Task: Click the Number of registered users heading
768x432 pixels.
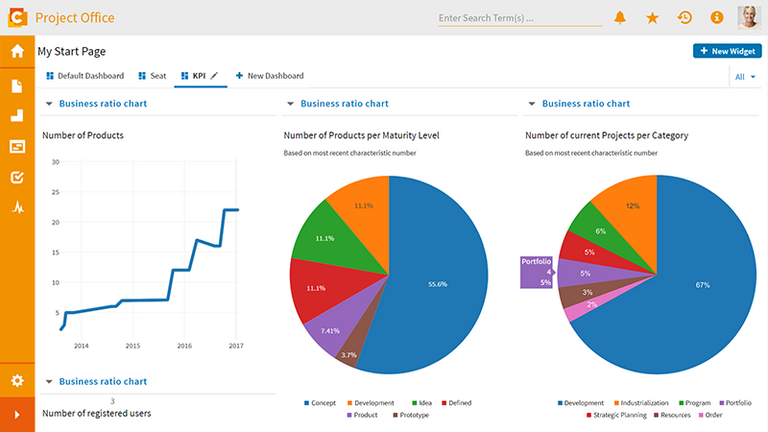Action: (96, 413)
